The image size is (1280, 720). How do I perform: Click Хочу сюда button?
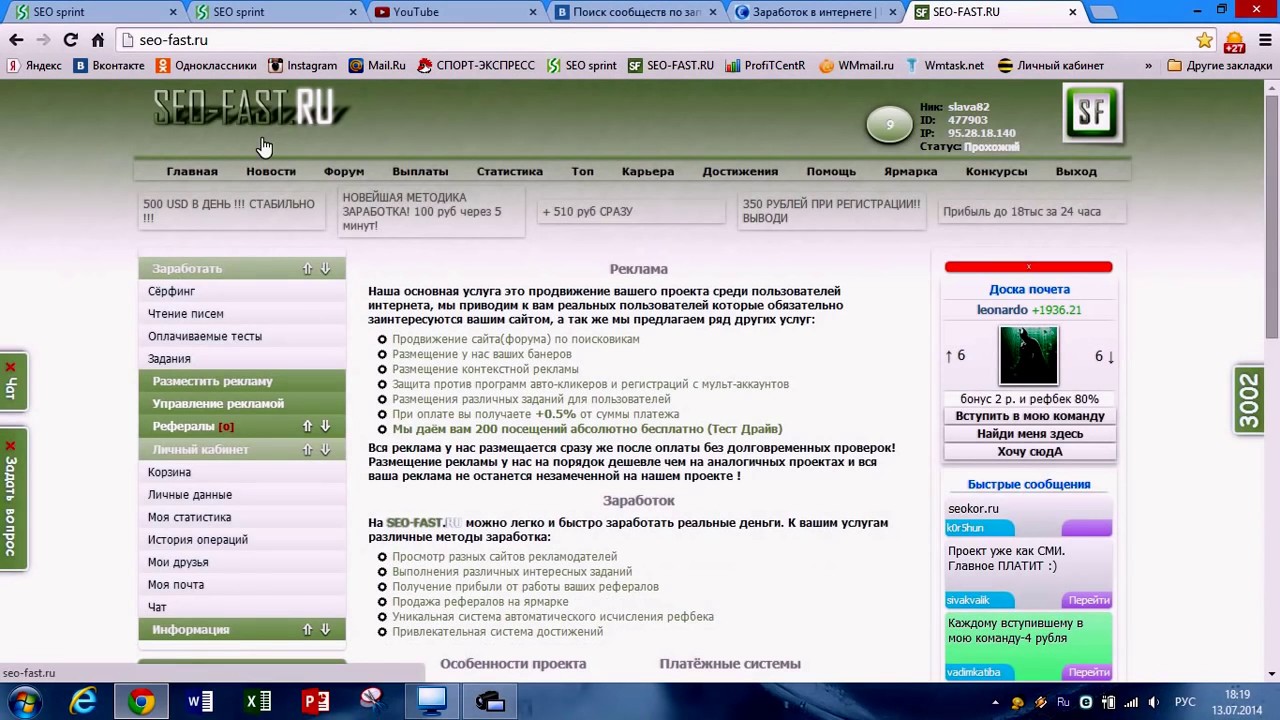[x=1030, y=452]
